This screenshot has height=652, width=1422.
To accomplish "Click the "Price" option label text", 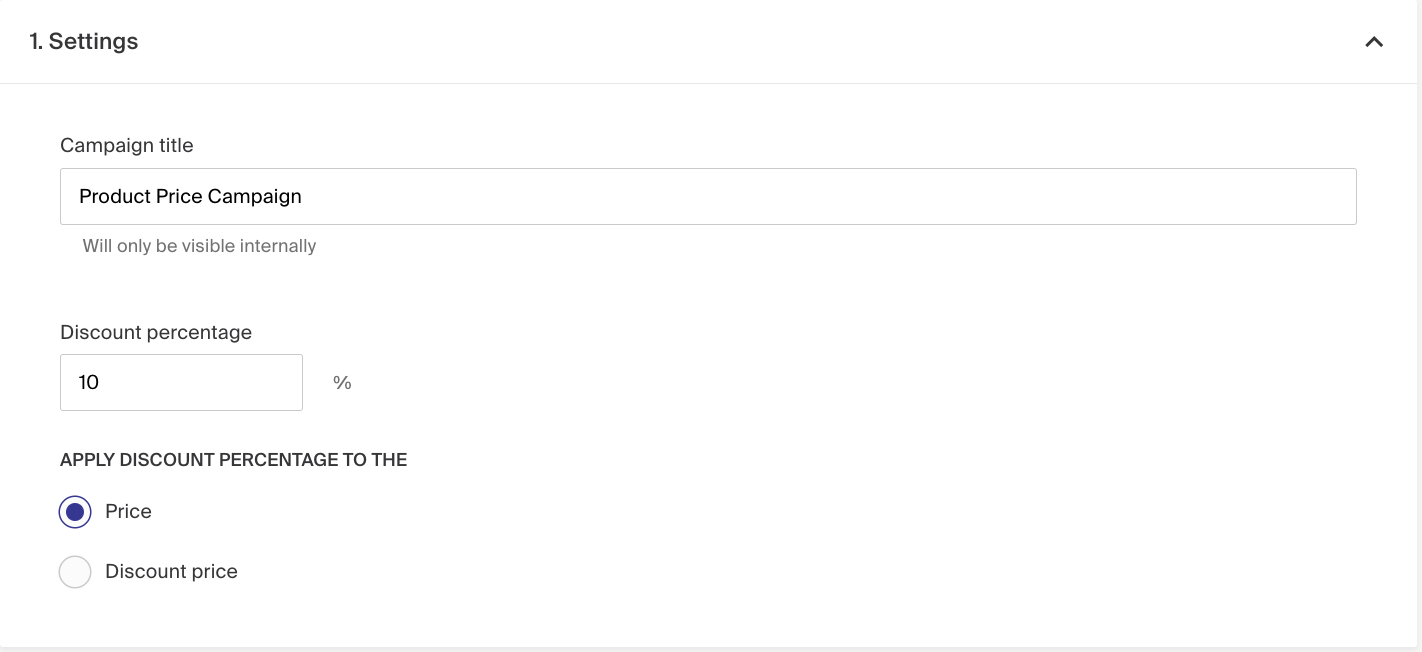I will coord(128,512).
